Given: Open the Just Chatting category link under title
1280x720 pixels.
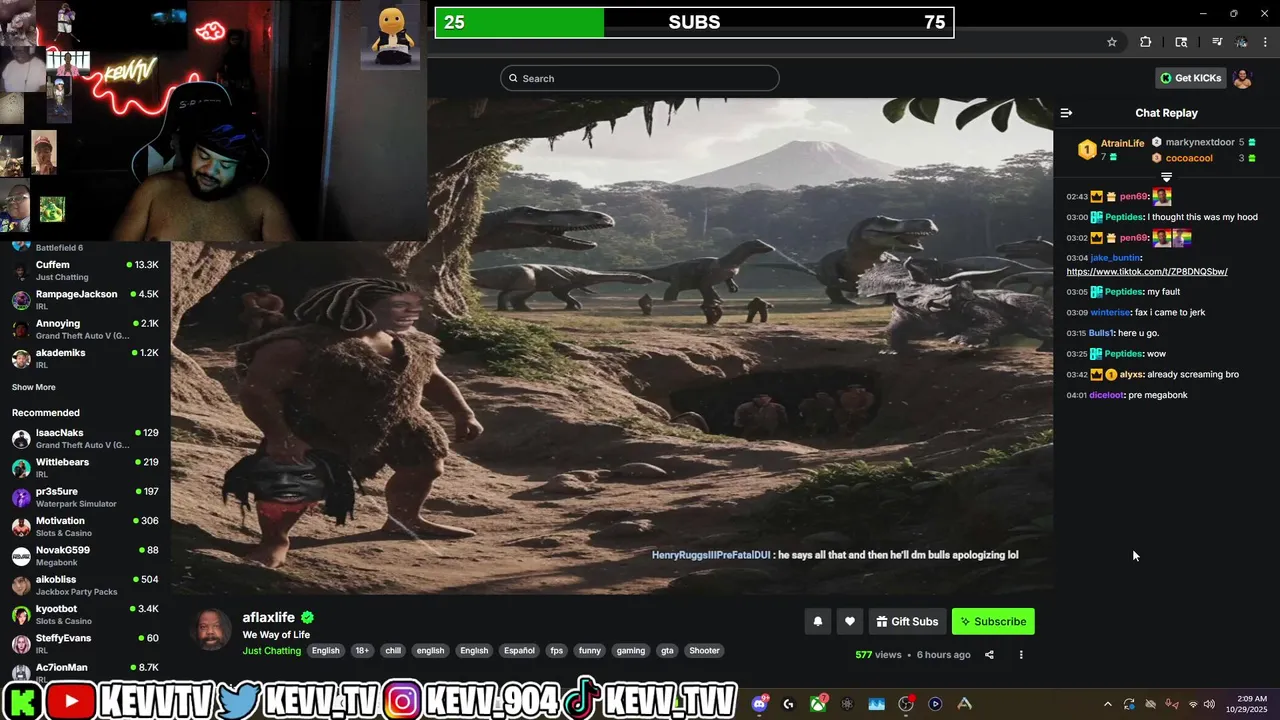Looking at the screenshot, I should point(271,650).
